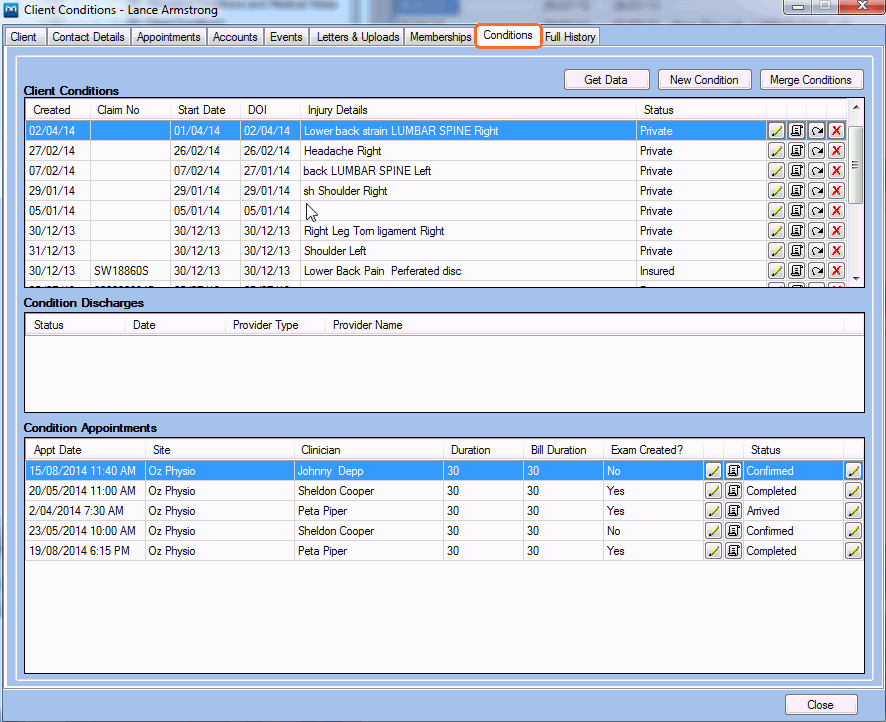Edit the "Headache Right" condition using pencil icon
Viewport: 886px width, 722px height.
point(775,150)
